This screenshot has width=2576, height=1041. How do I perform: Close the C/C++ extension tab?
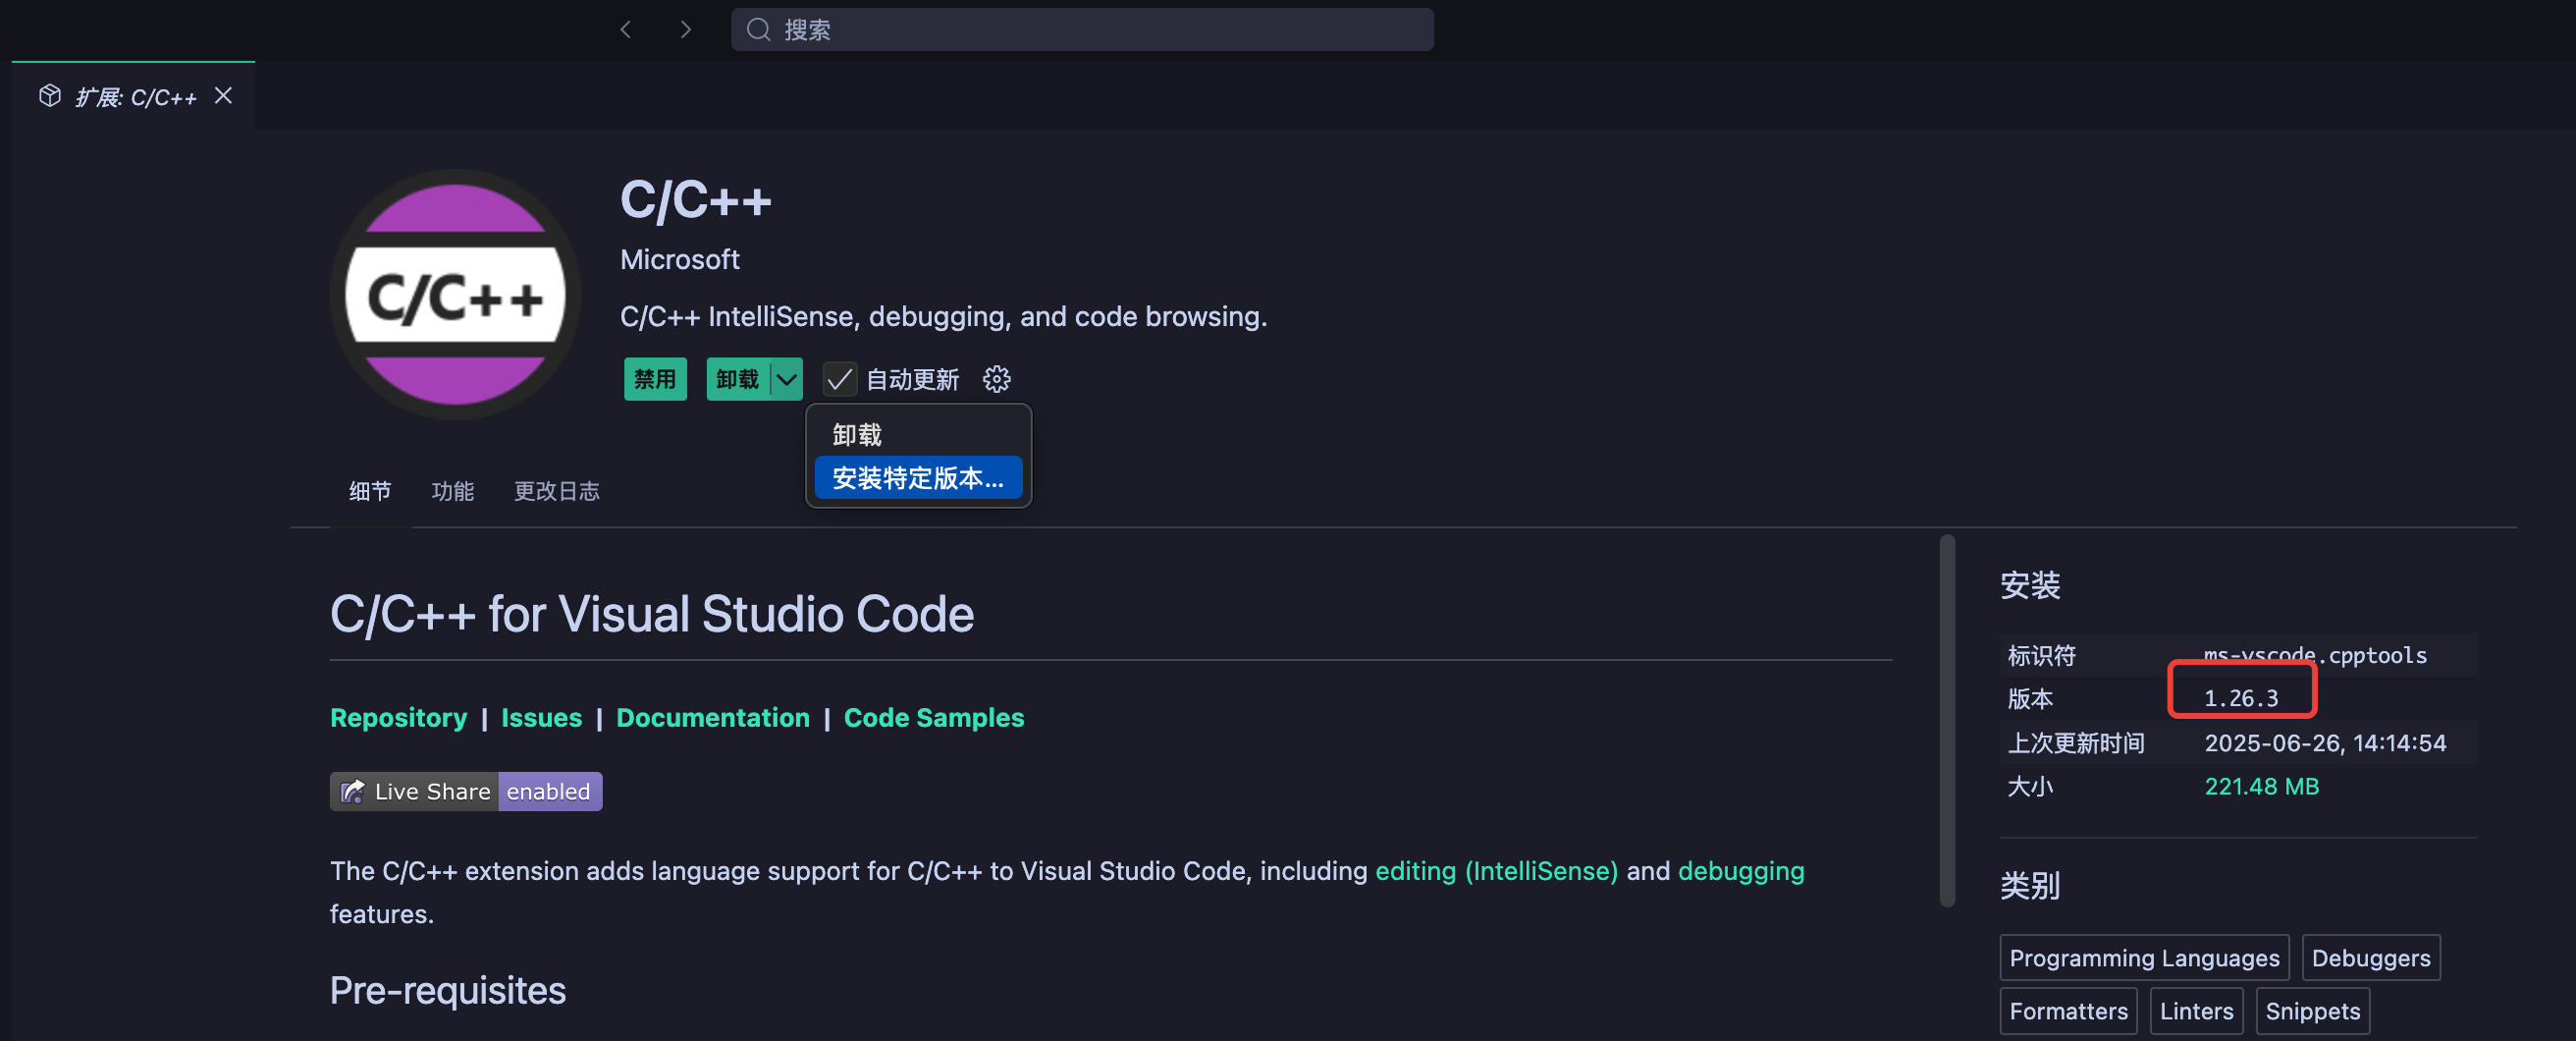(x=223, y=96)
